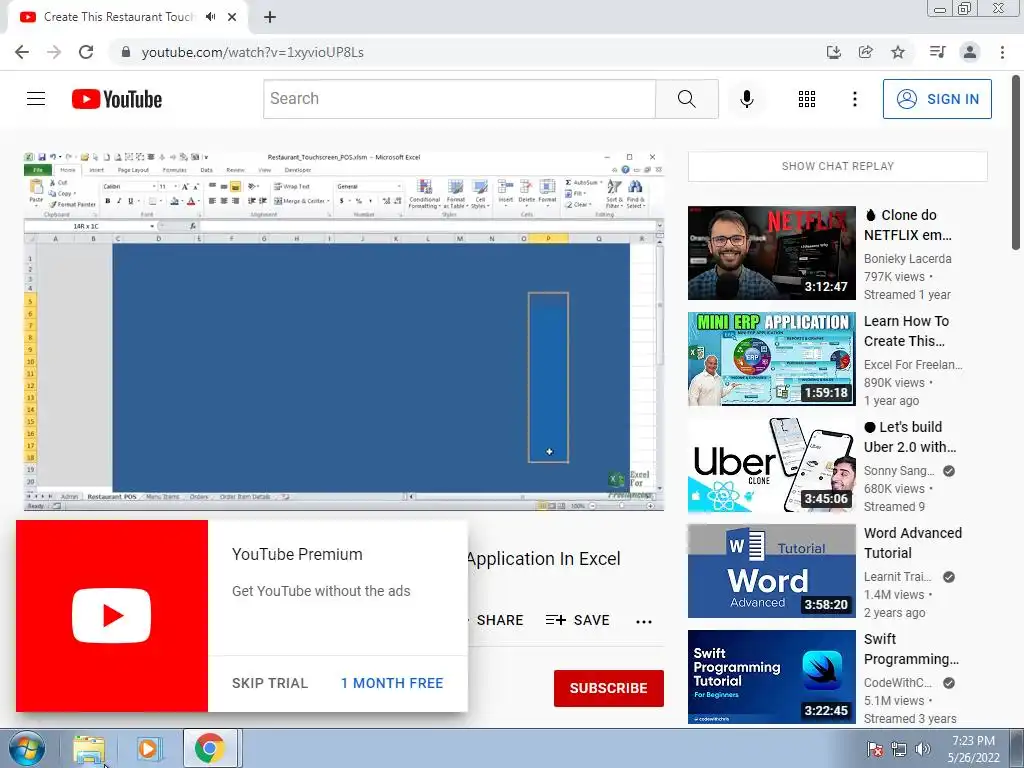Screen dimensions: 1024x768
Task: Bookmark this tab with the star
Action: [x=898, y=52]
